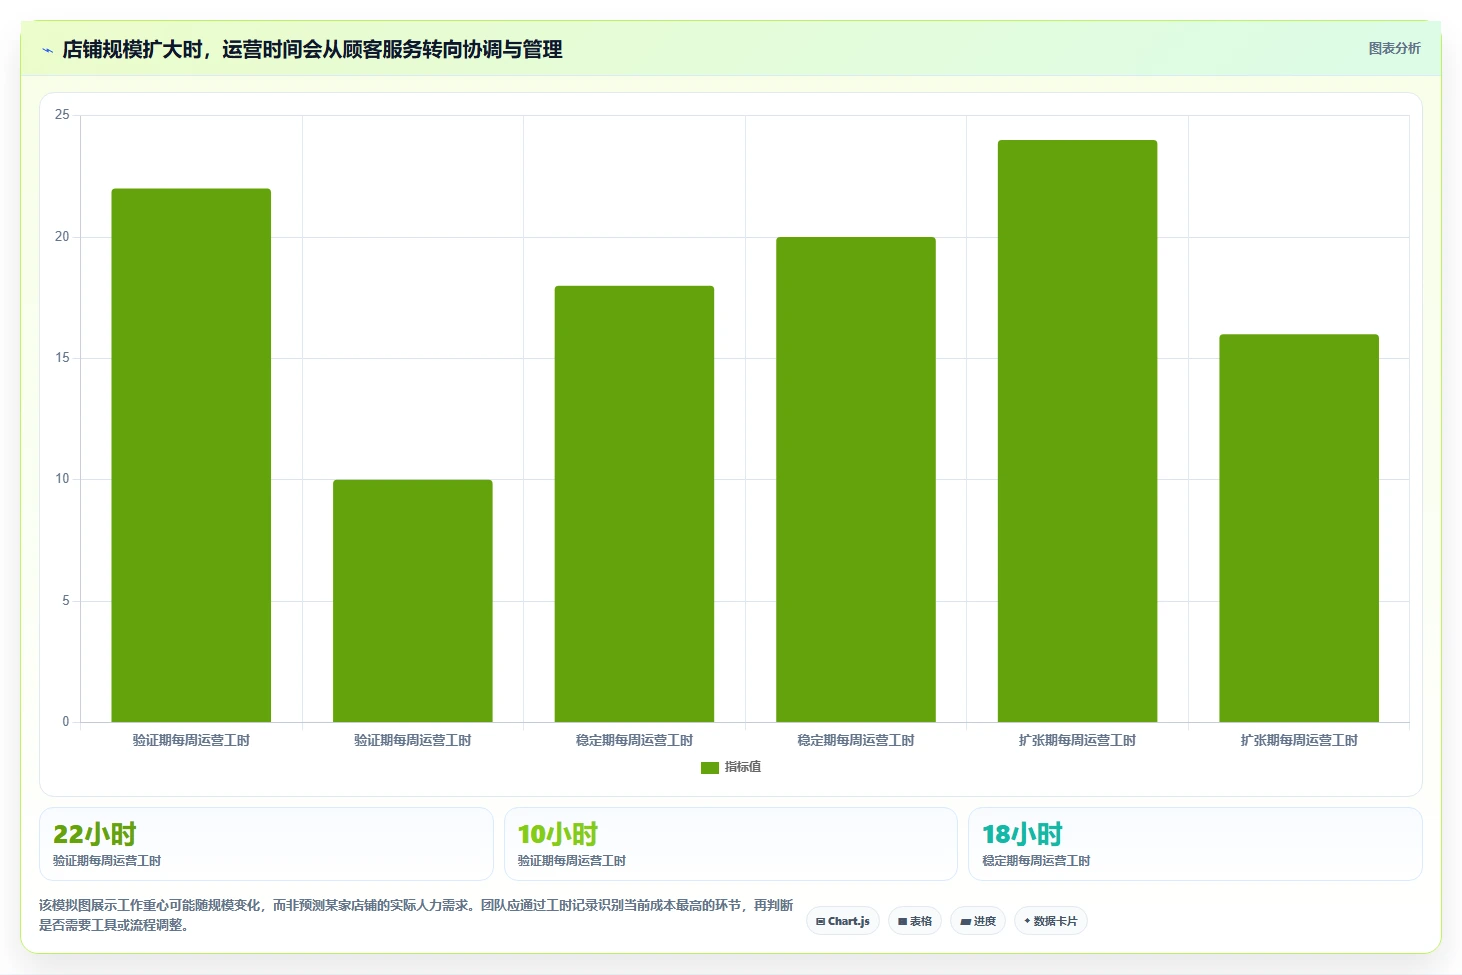Click y-axis tick label 25
This screenshot has height=975, width=1462.
pyautogui.click(x=62, y=115)
